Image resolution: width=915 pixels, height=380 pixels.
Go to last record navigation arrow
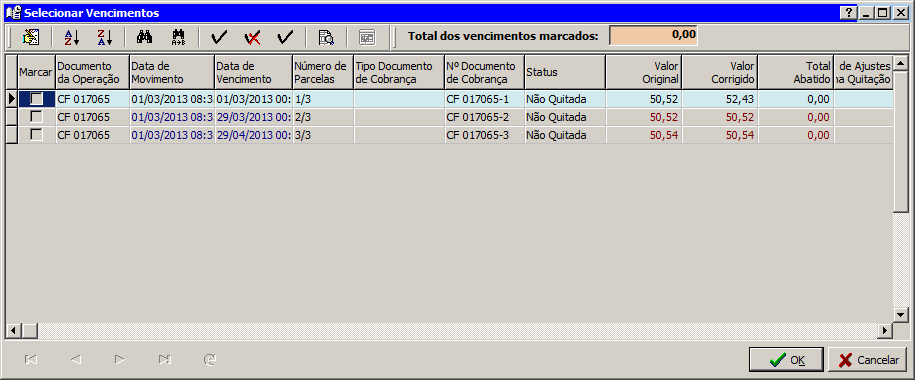pos(165,360)
